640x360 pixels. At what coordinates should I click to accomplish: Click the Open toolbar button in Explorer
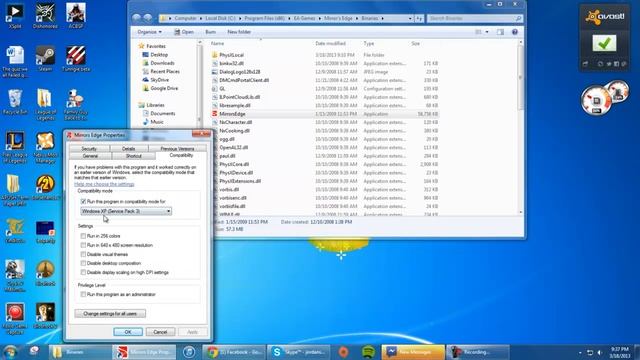click(x=184, y=32)
